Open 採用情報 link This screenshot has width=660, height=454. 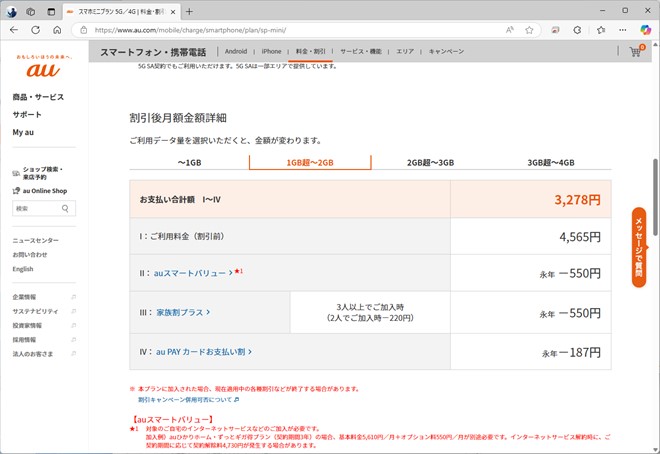coord(24,340)
